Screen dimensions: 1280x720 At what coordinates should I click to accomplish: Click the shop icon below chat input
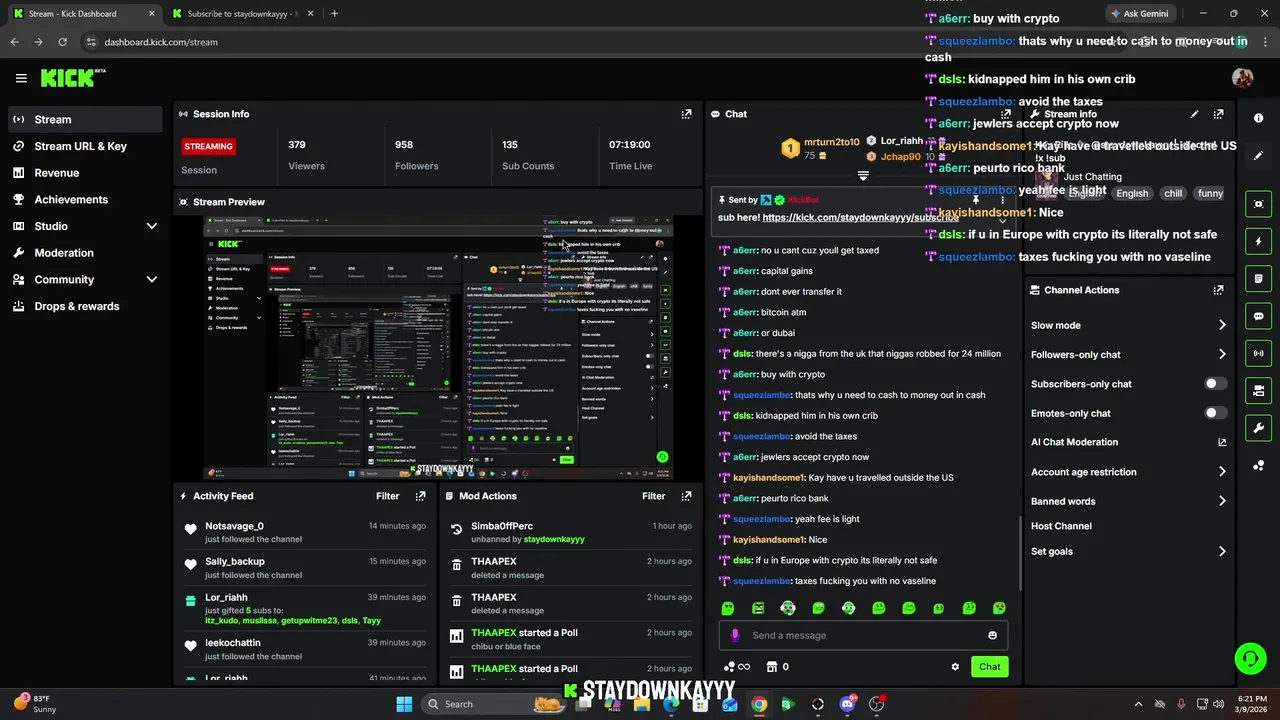pyautogui.click(x=771, y=667)
